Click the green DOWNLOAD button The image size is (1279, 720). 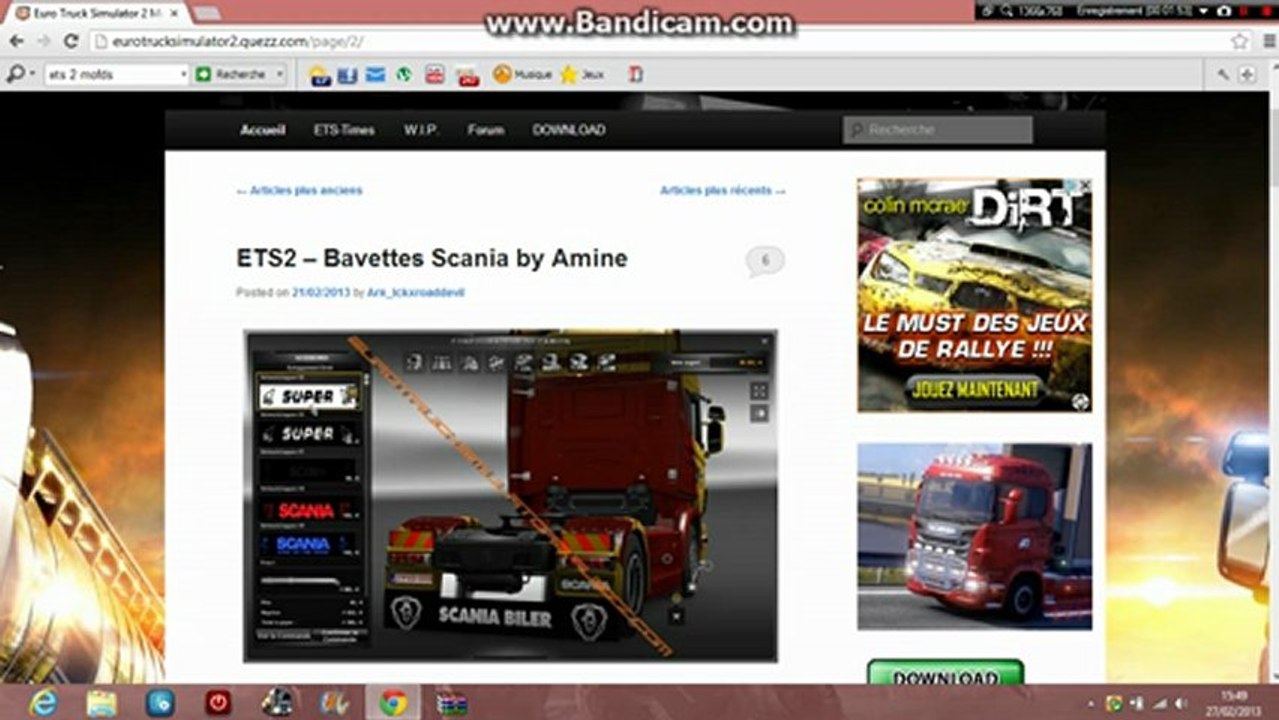click(945, 673)
